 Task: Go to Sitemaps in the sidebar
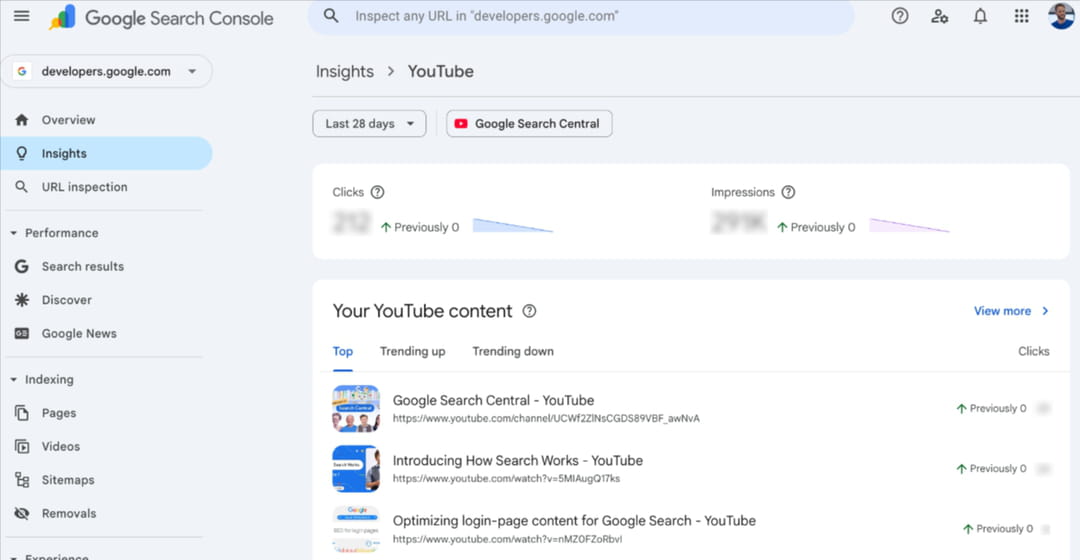(x=67, y=480)
